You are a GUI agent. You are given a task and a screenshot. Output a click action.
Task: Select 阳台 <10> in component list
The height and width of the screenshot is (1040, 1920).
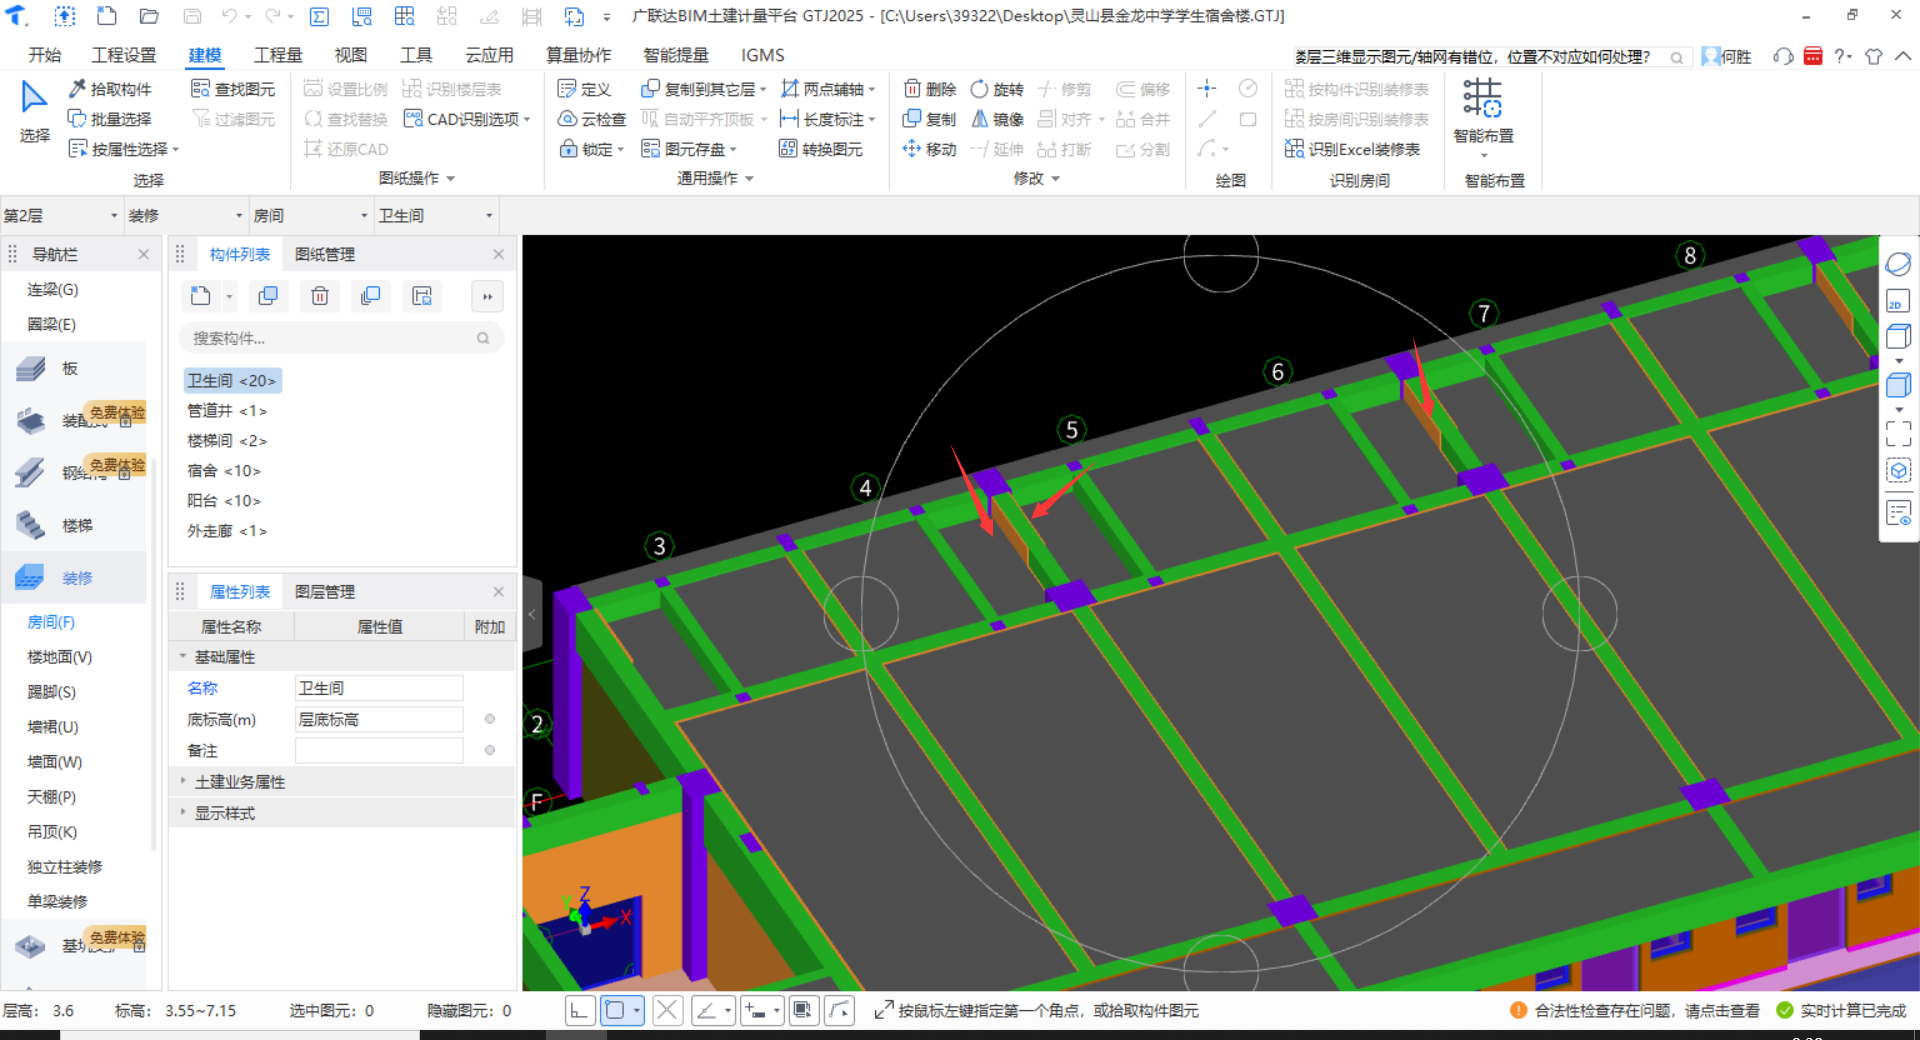[224, 501]
